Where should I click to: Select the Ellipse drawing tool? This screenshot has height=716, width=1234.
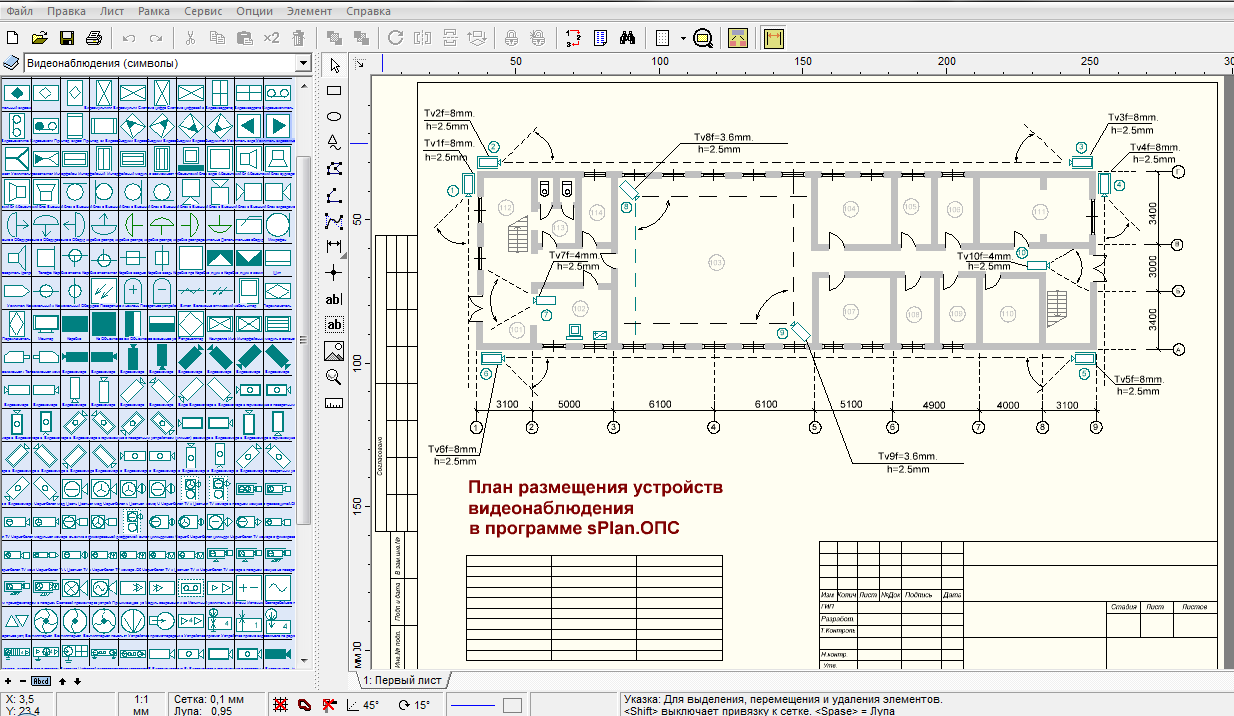[x=334, y=117]
